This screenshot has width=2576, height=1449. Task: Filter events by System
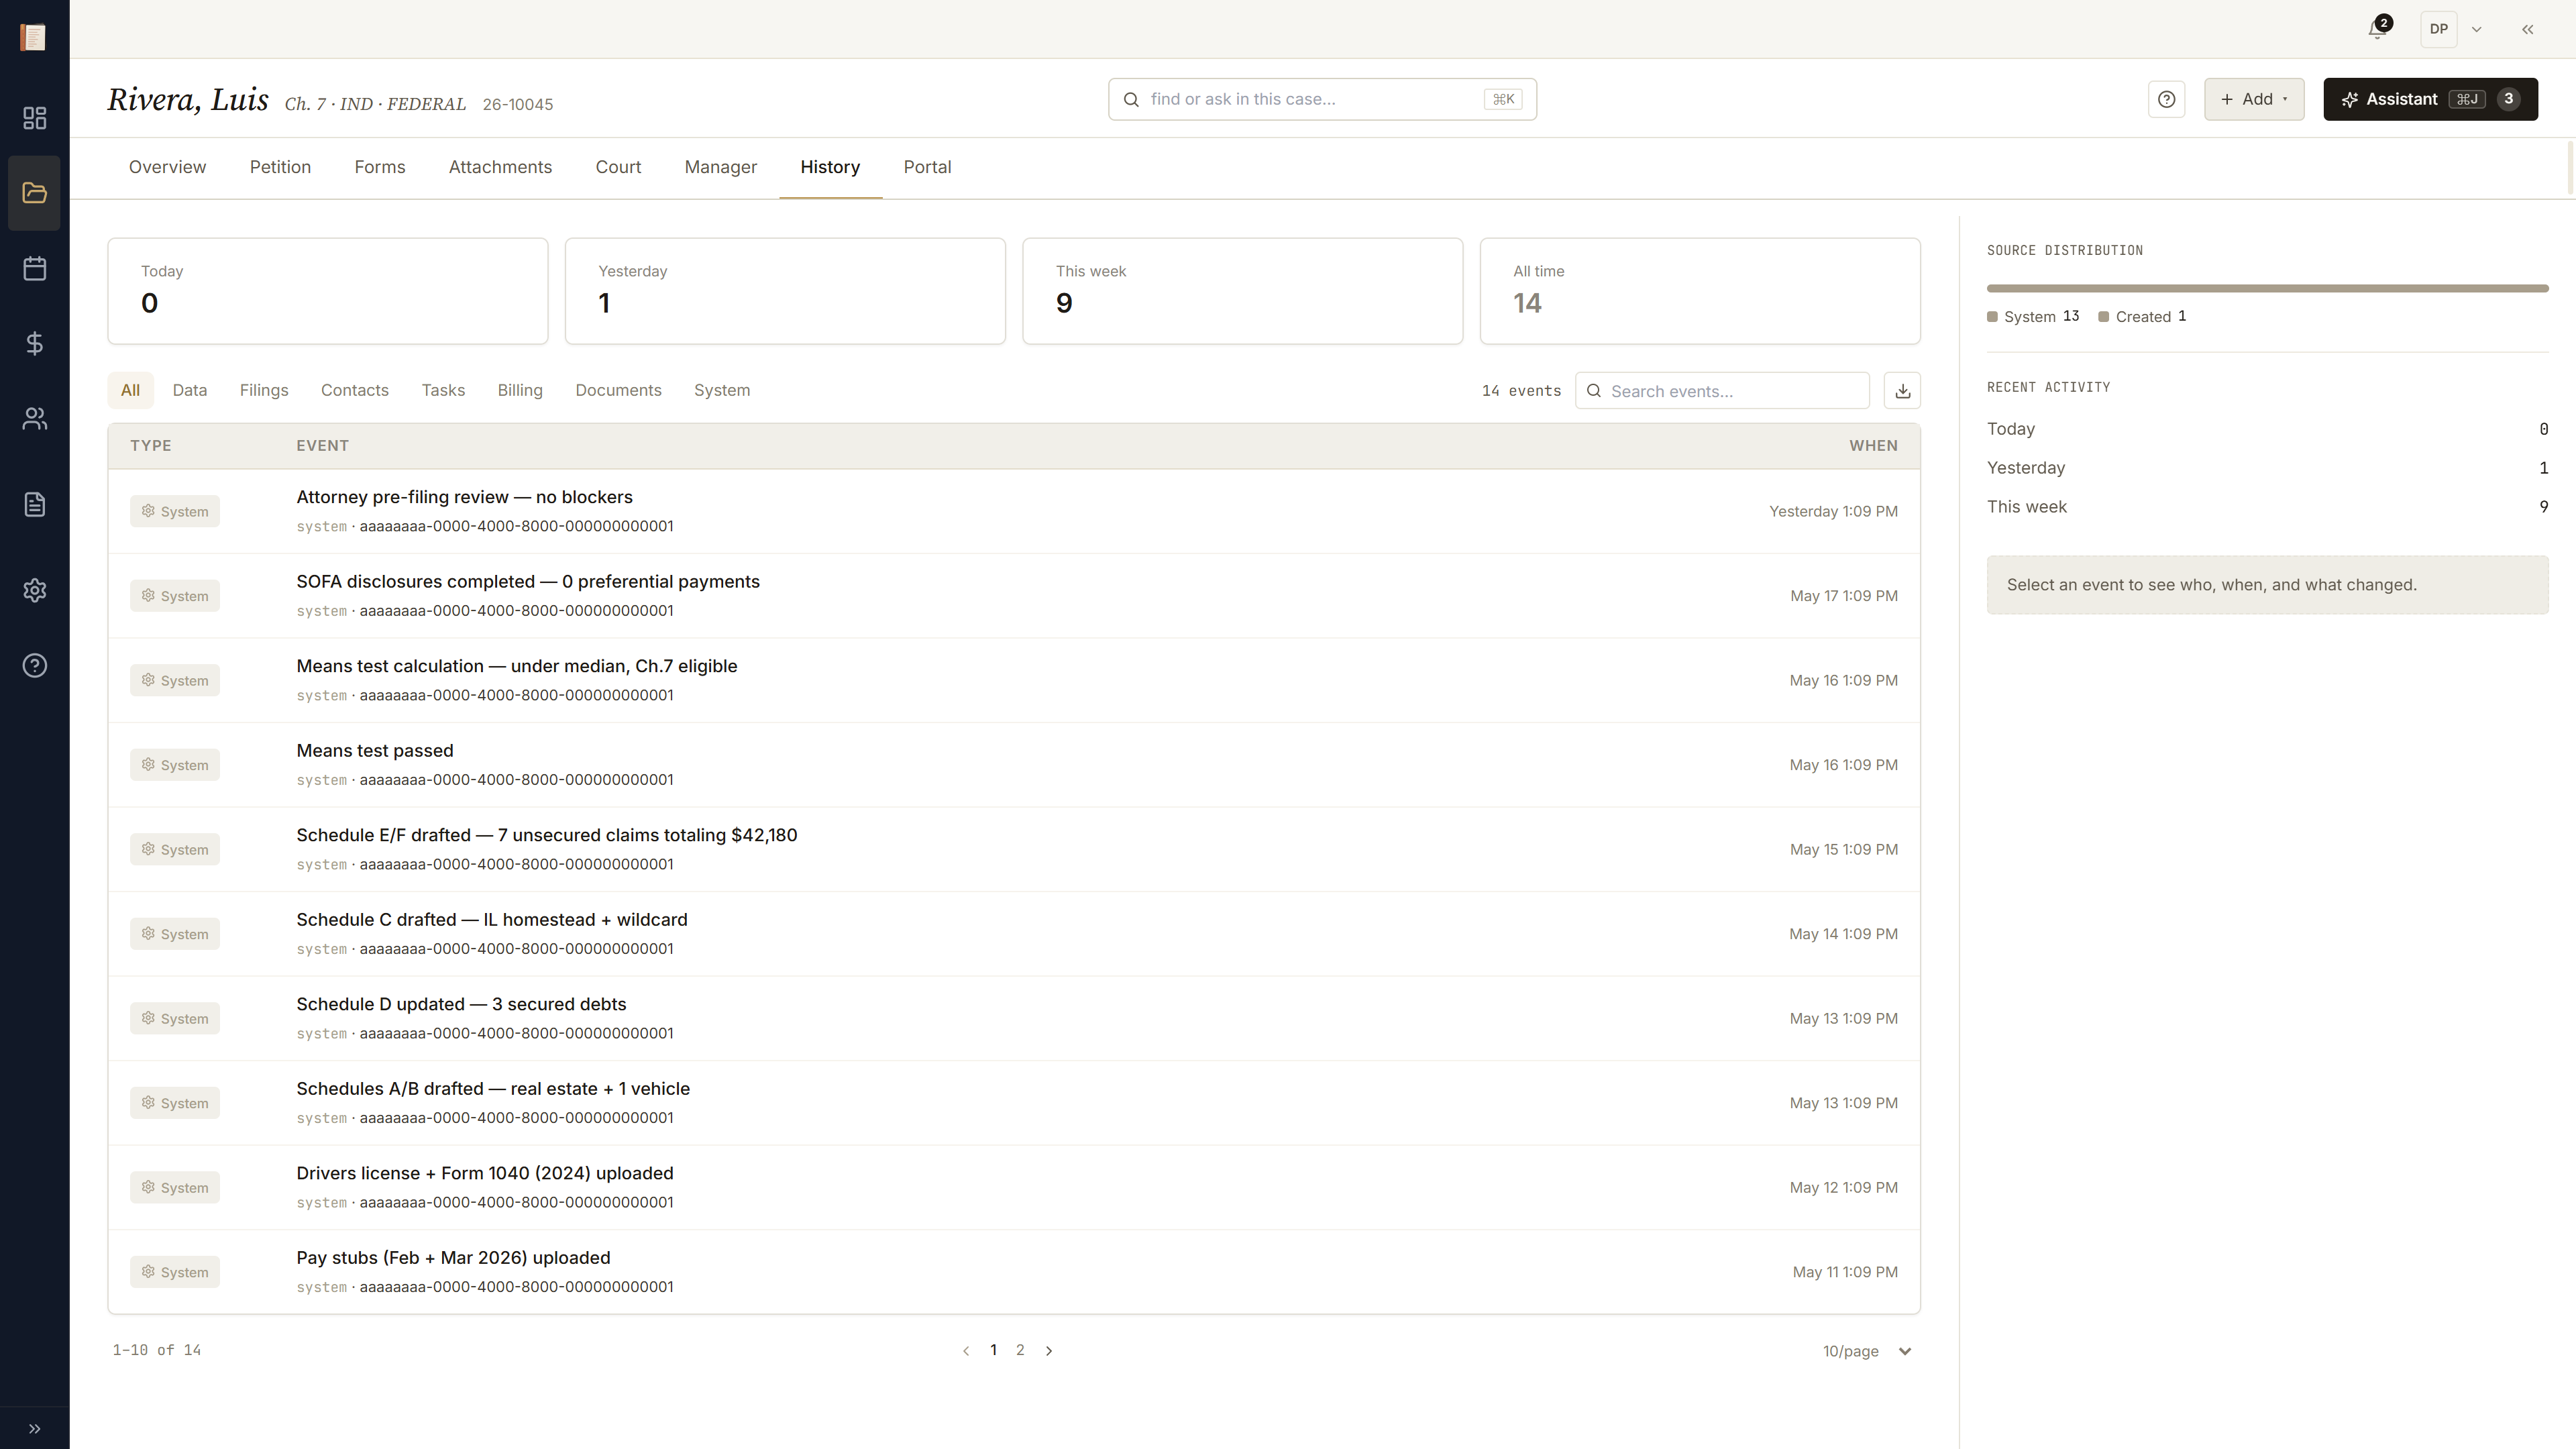[722, 390]
